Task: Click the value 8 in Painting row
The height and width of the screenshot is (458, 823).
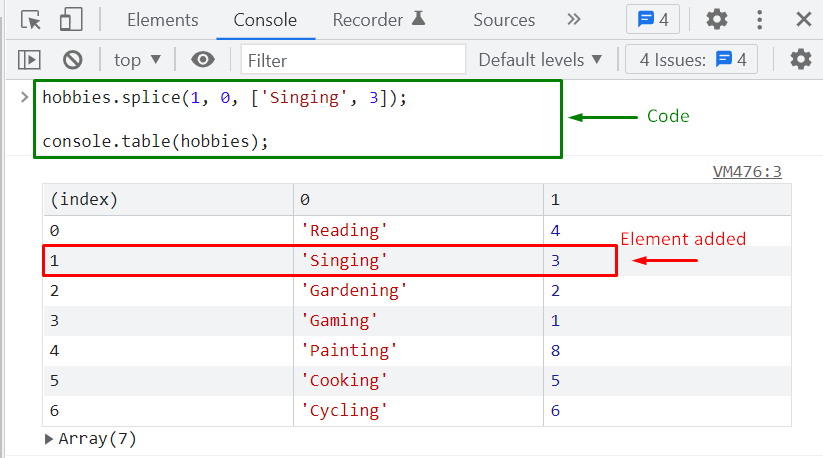Action: (x=555, y=350)
